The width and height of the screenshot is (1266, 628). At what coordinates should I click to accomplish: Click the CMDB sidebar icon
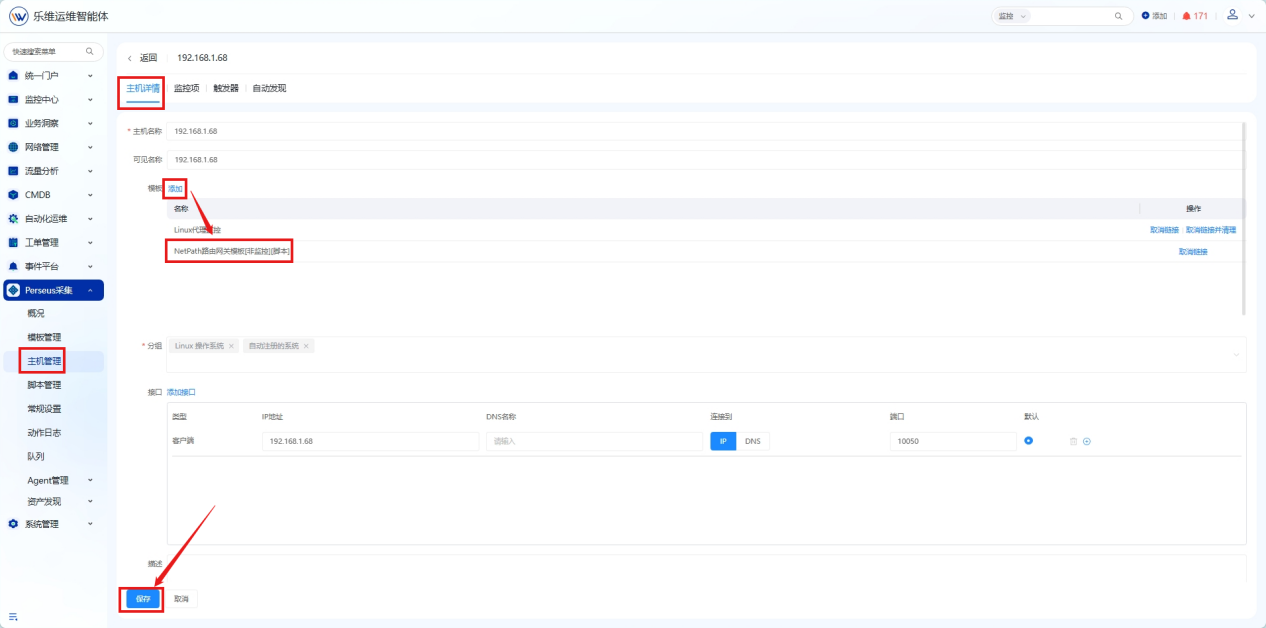click(13, 195)
